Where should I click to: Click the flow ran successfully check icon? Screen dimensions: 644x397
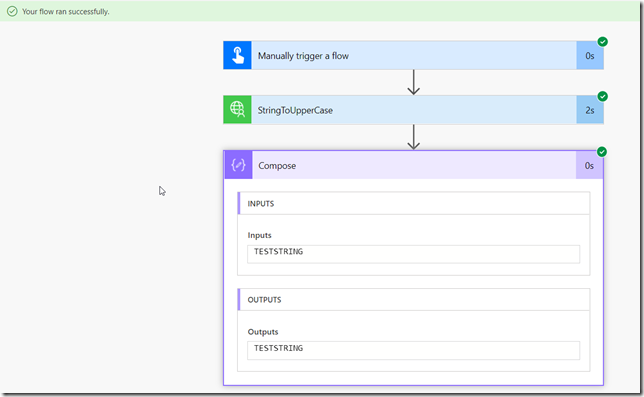12,11
